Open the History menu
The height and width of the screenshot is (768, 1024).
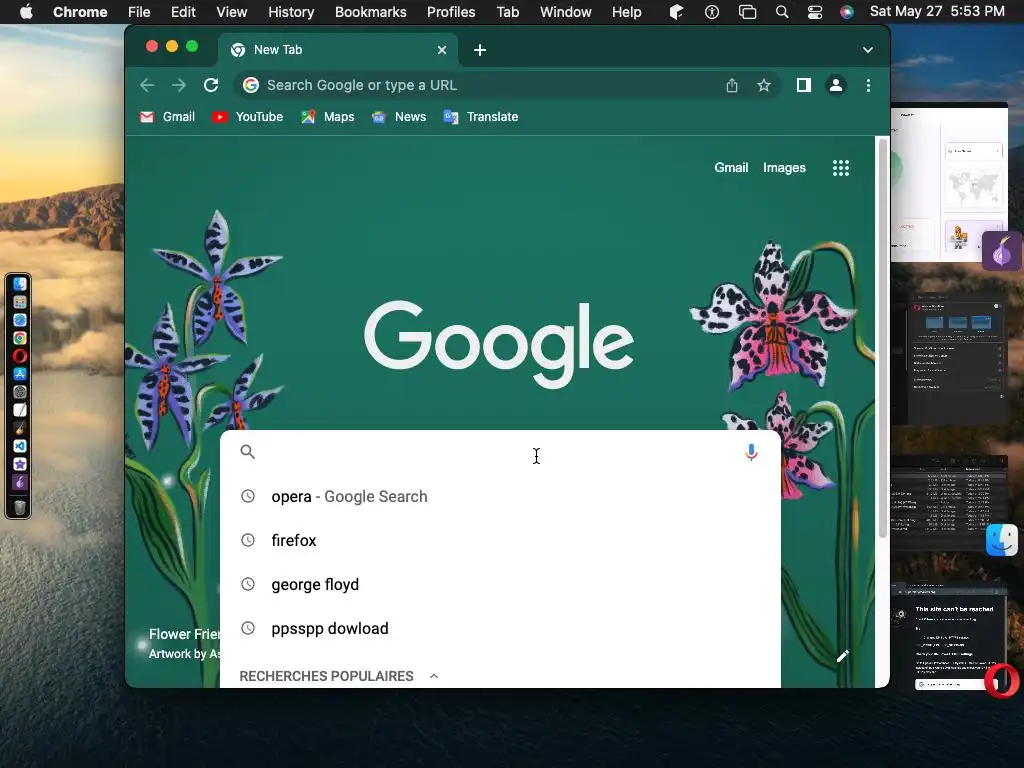coord(291,12)
